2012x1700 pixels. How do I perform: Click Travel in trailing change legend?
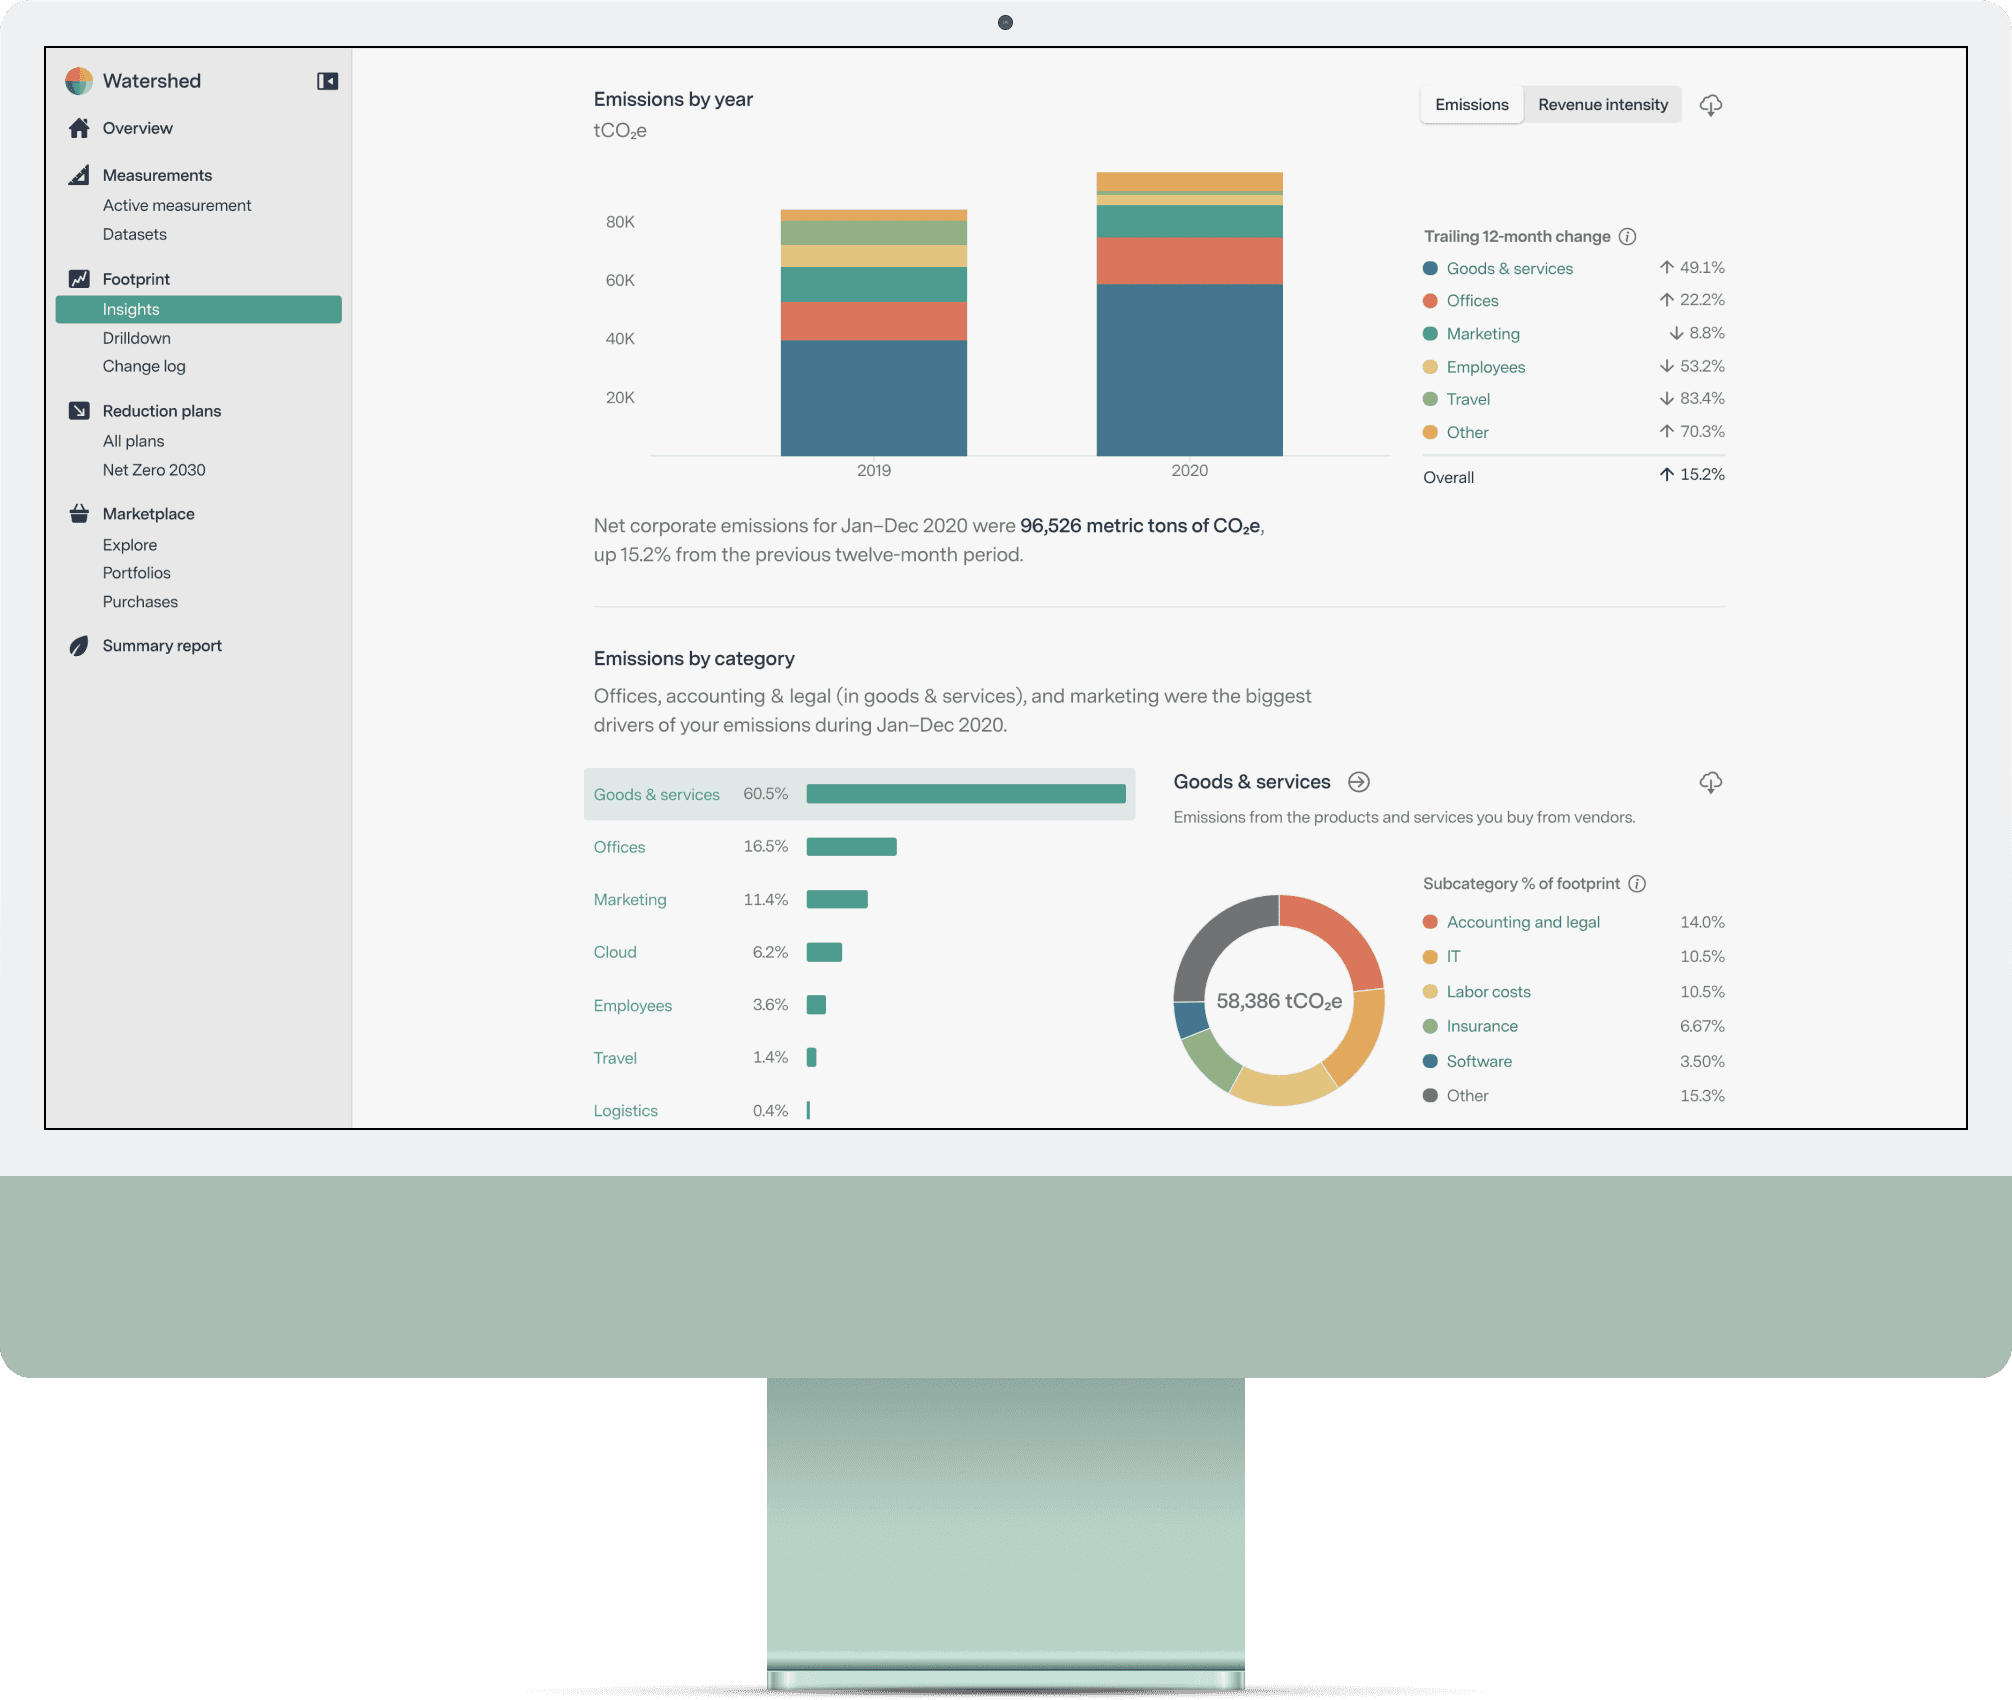tap(1468, 399)
